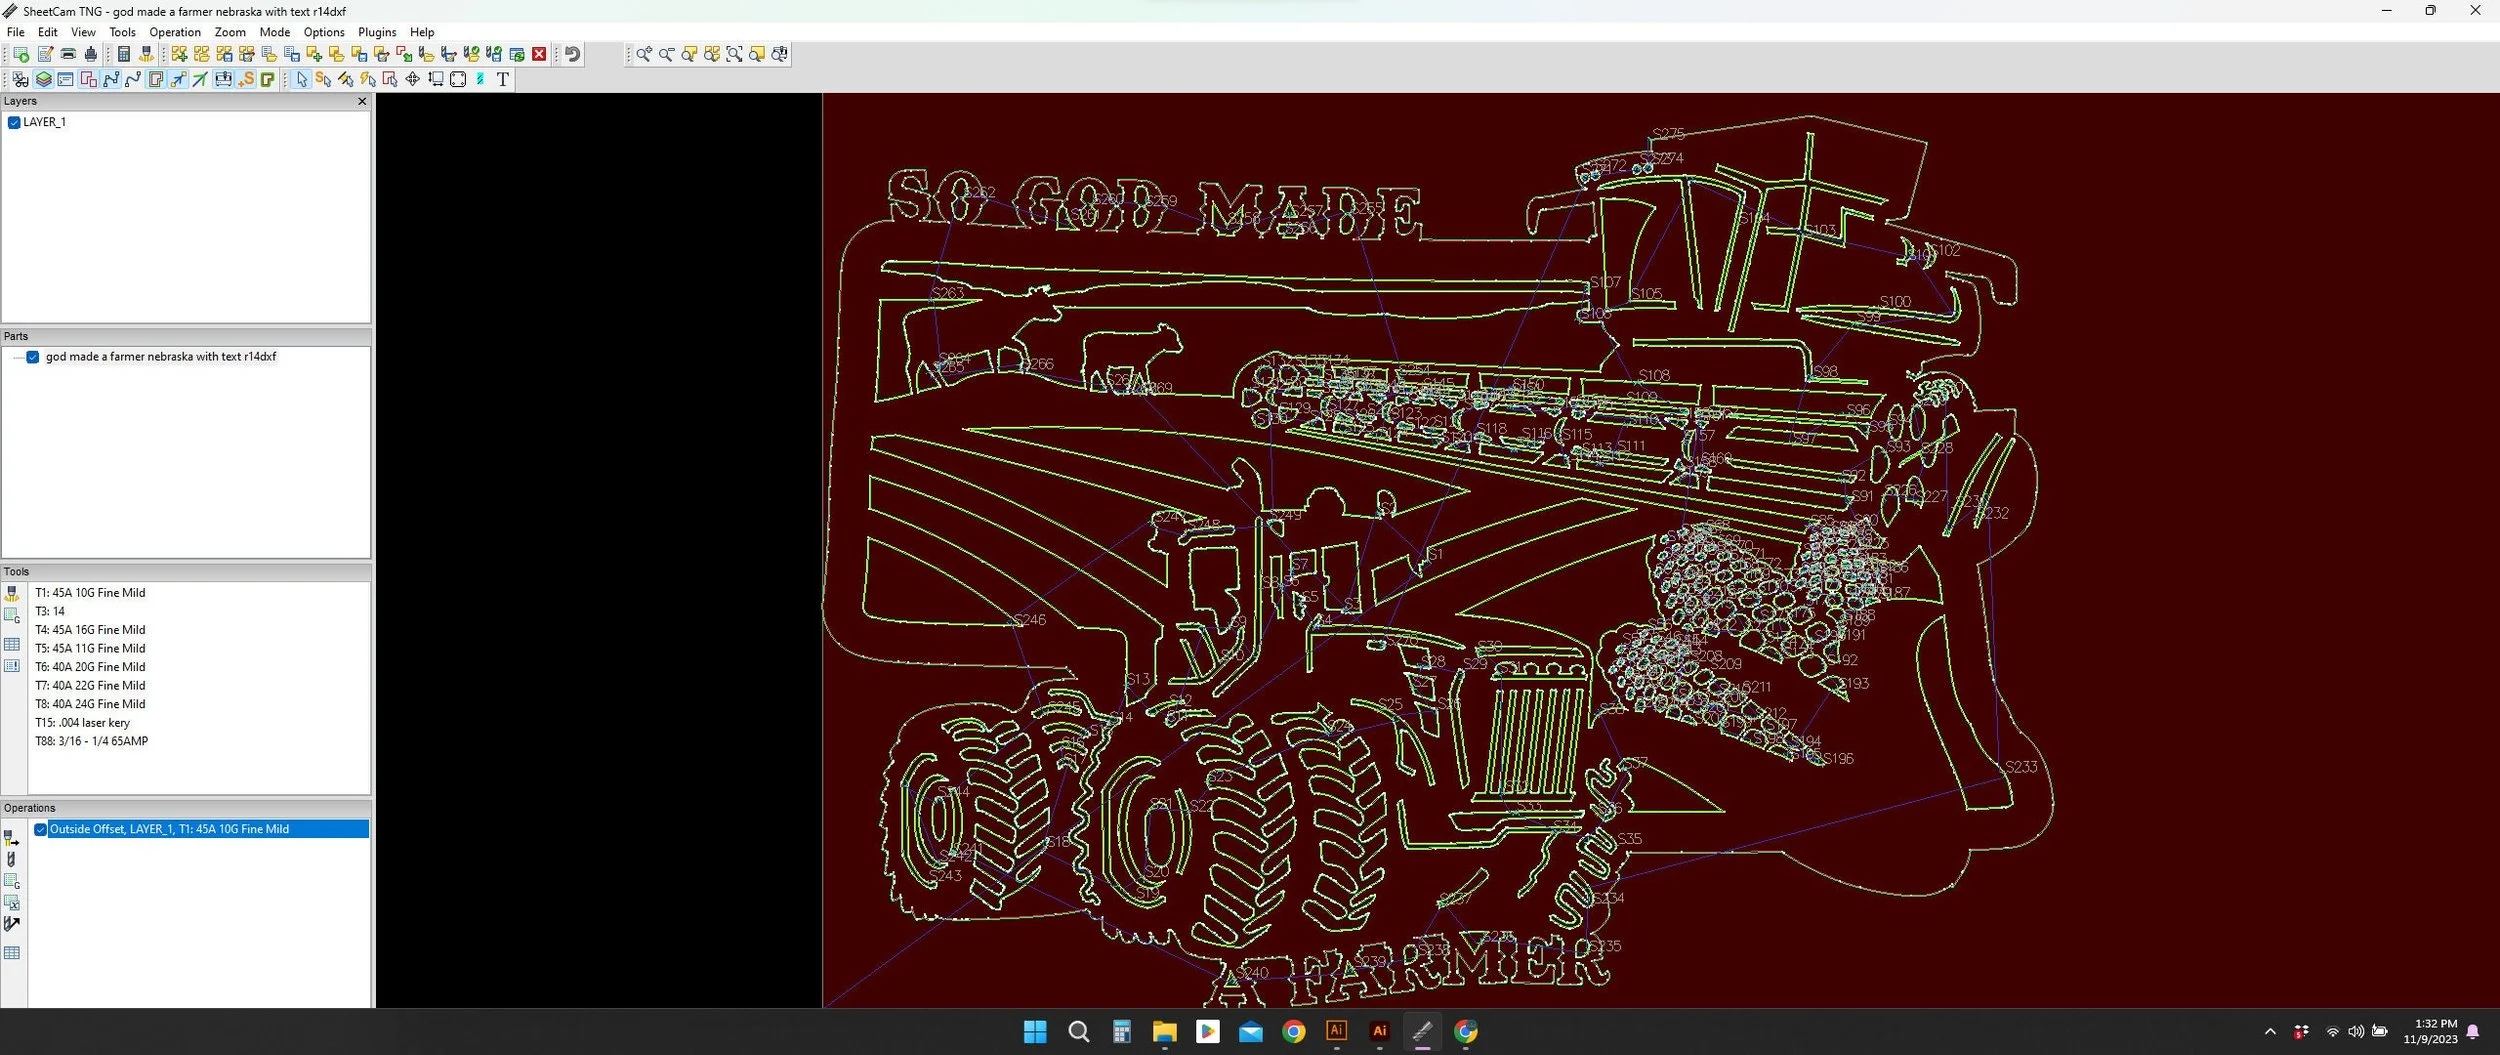Click the jet cutting tool icon beside the calculator
The height and width of the screenshot is (1055, 2500).
pos(147,54)
